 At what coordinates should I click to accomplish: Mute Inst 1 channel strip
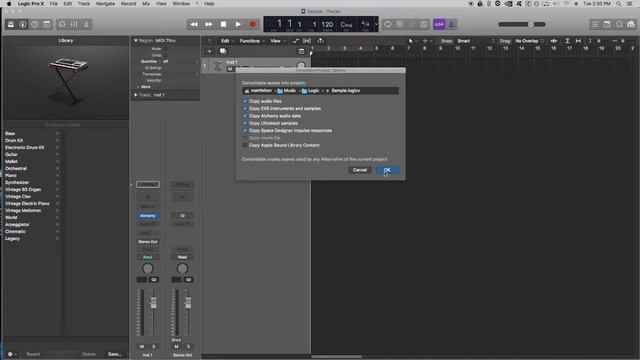[142, 347]
